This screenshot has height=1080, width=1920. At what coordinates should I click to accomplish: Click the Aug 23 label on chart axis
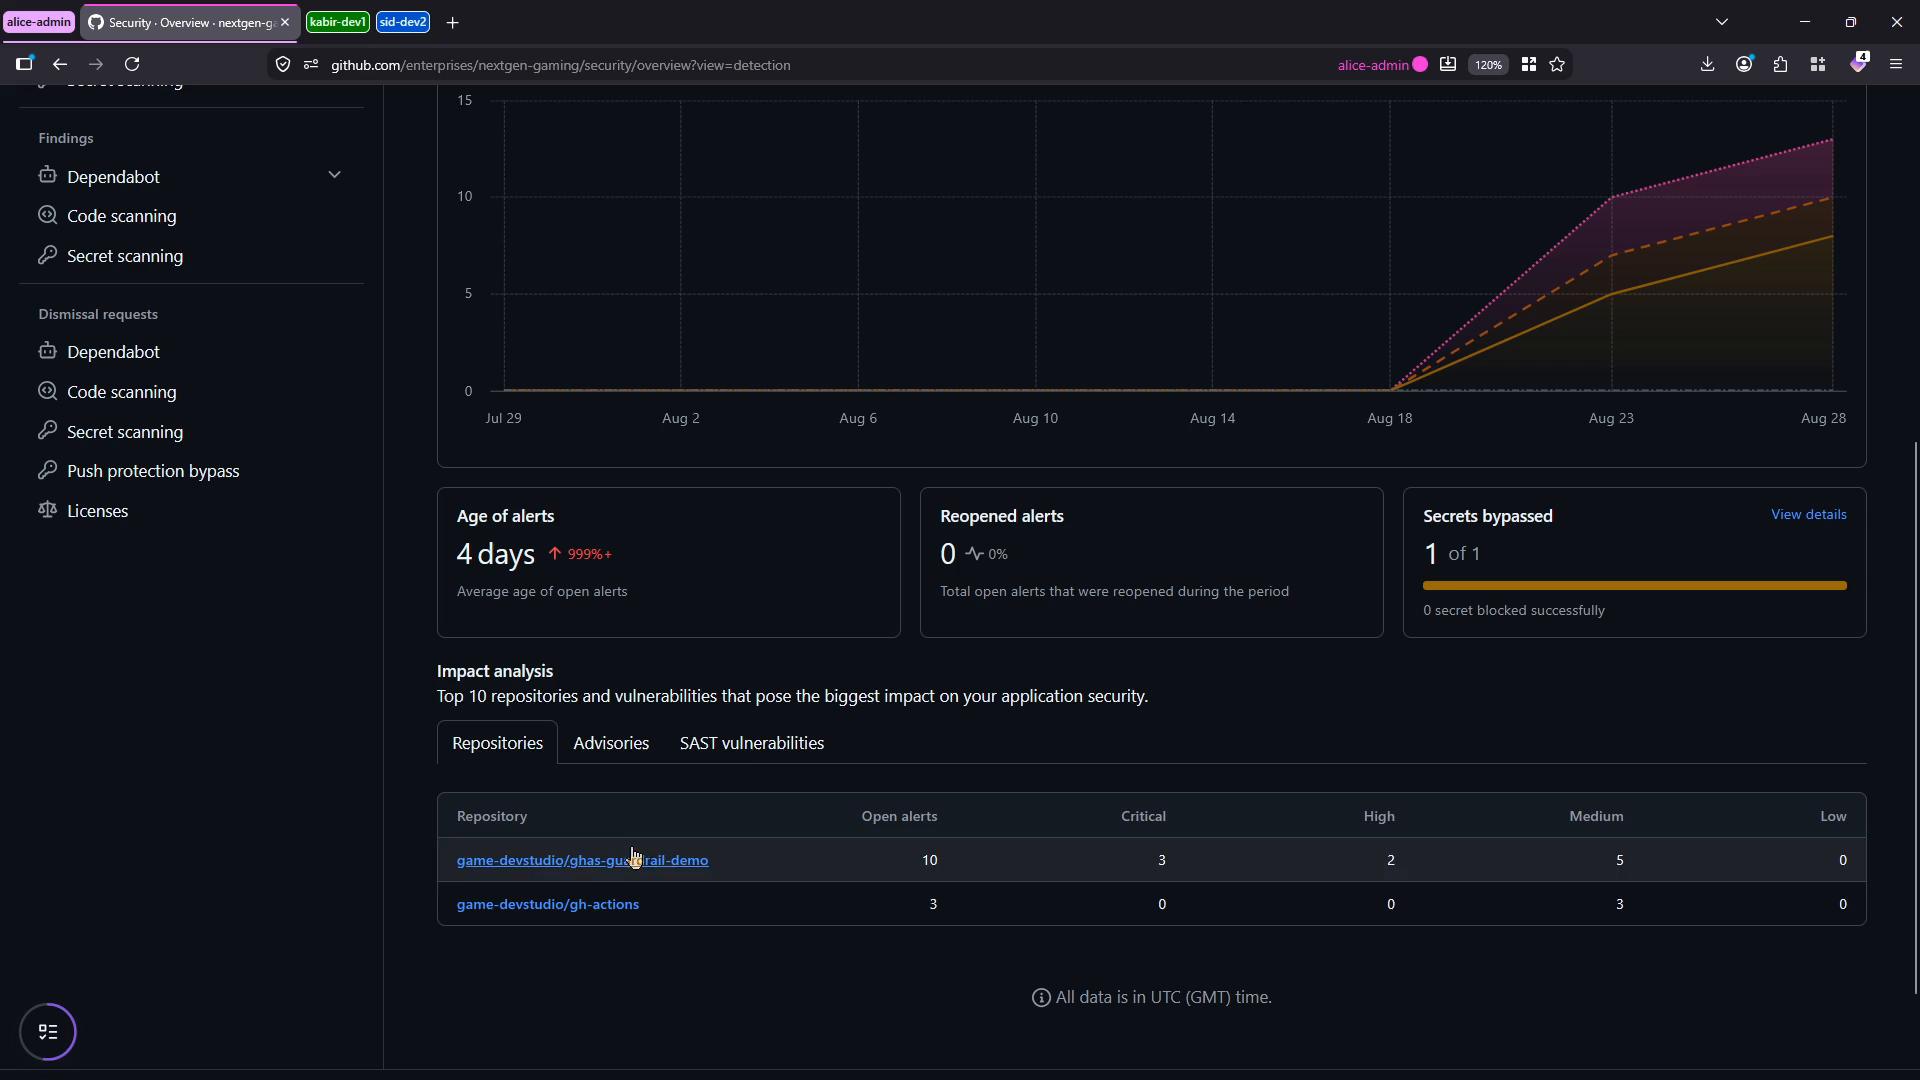[1610, 418]
